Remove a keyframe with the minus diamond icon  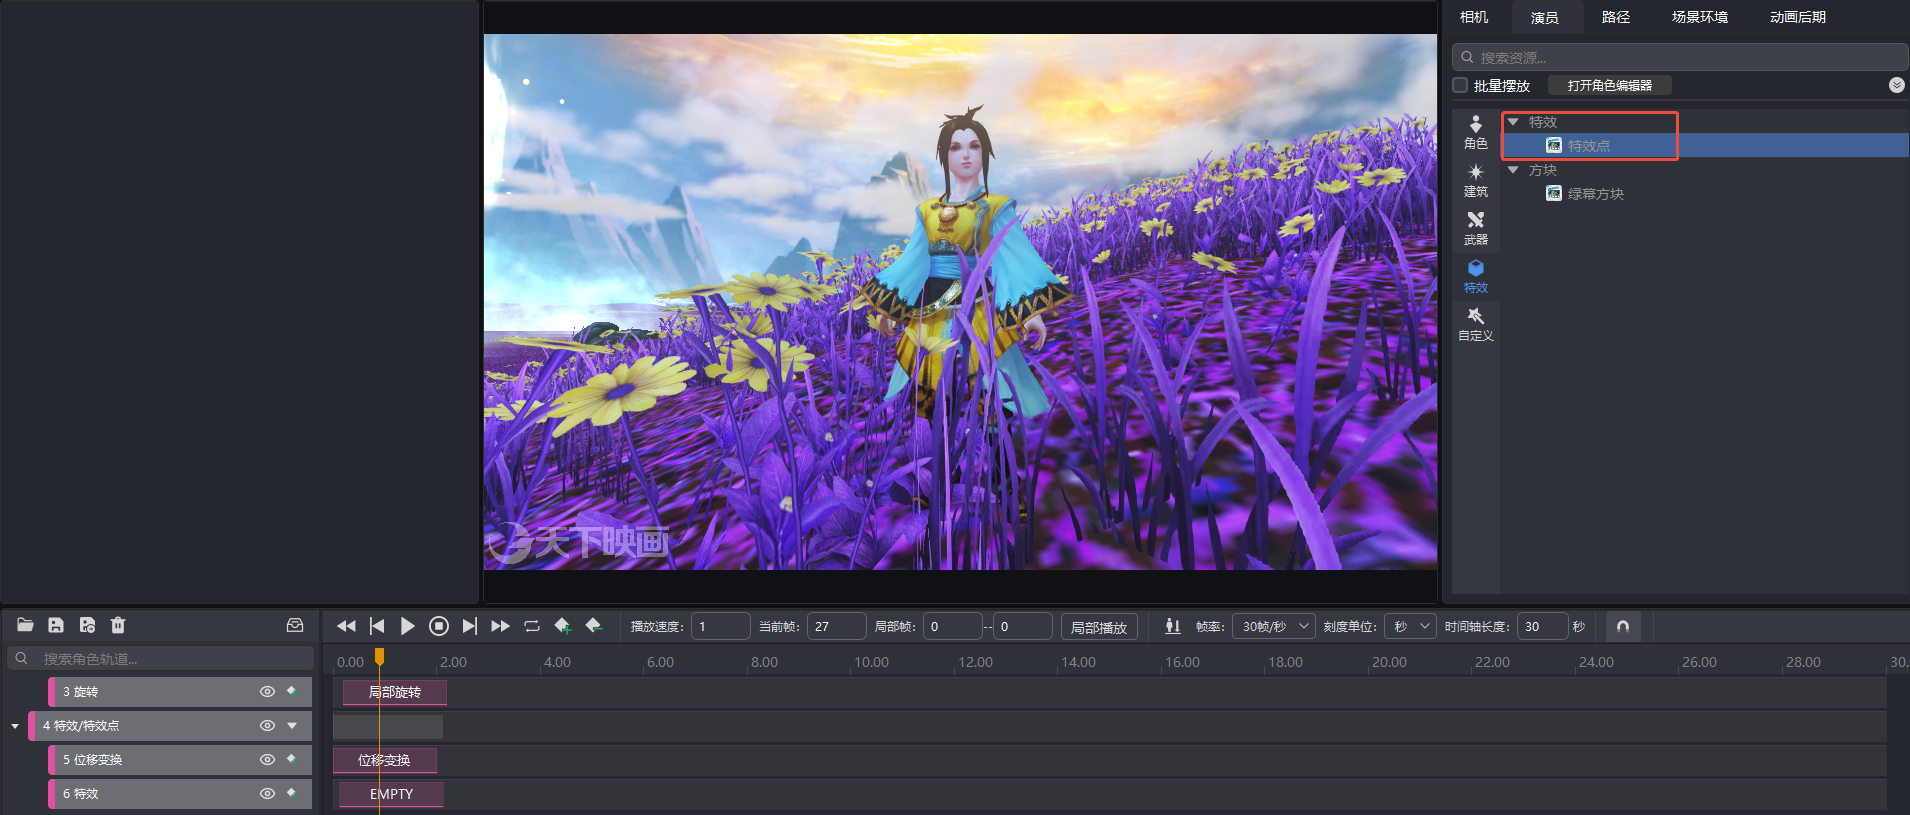(x=593, y=626)
